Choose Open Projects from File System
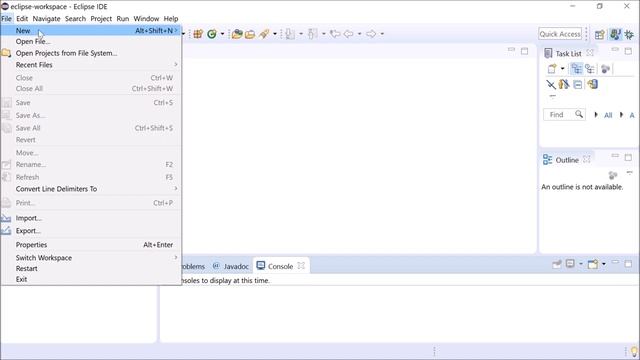 (91, 53)
